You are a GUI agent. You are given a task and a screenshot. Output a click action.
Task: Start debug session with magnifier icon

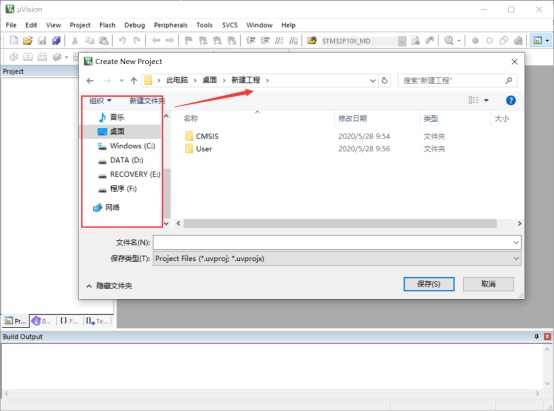click(x=449, y=41)
